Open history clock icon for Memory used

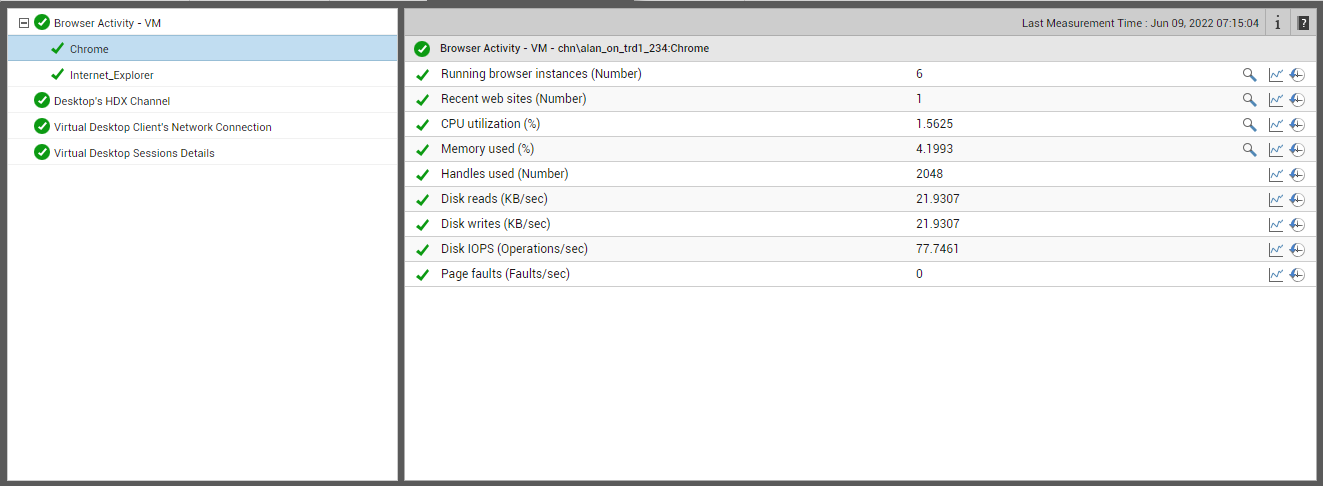click(x=1297, y=149)
